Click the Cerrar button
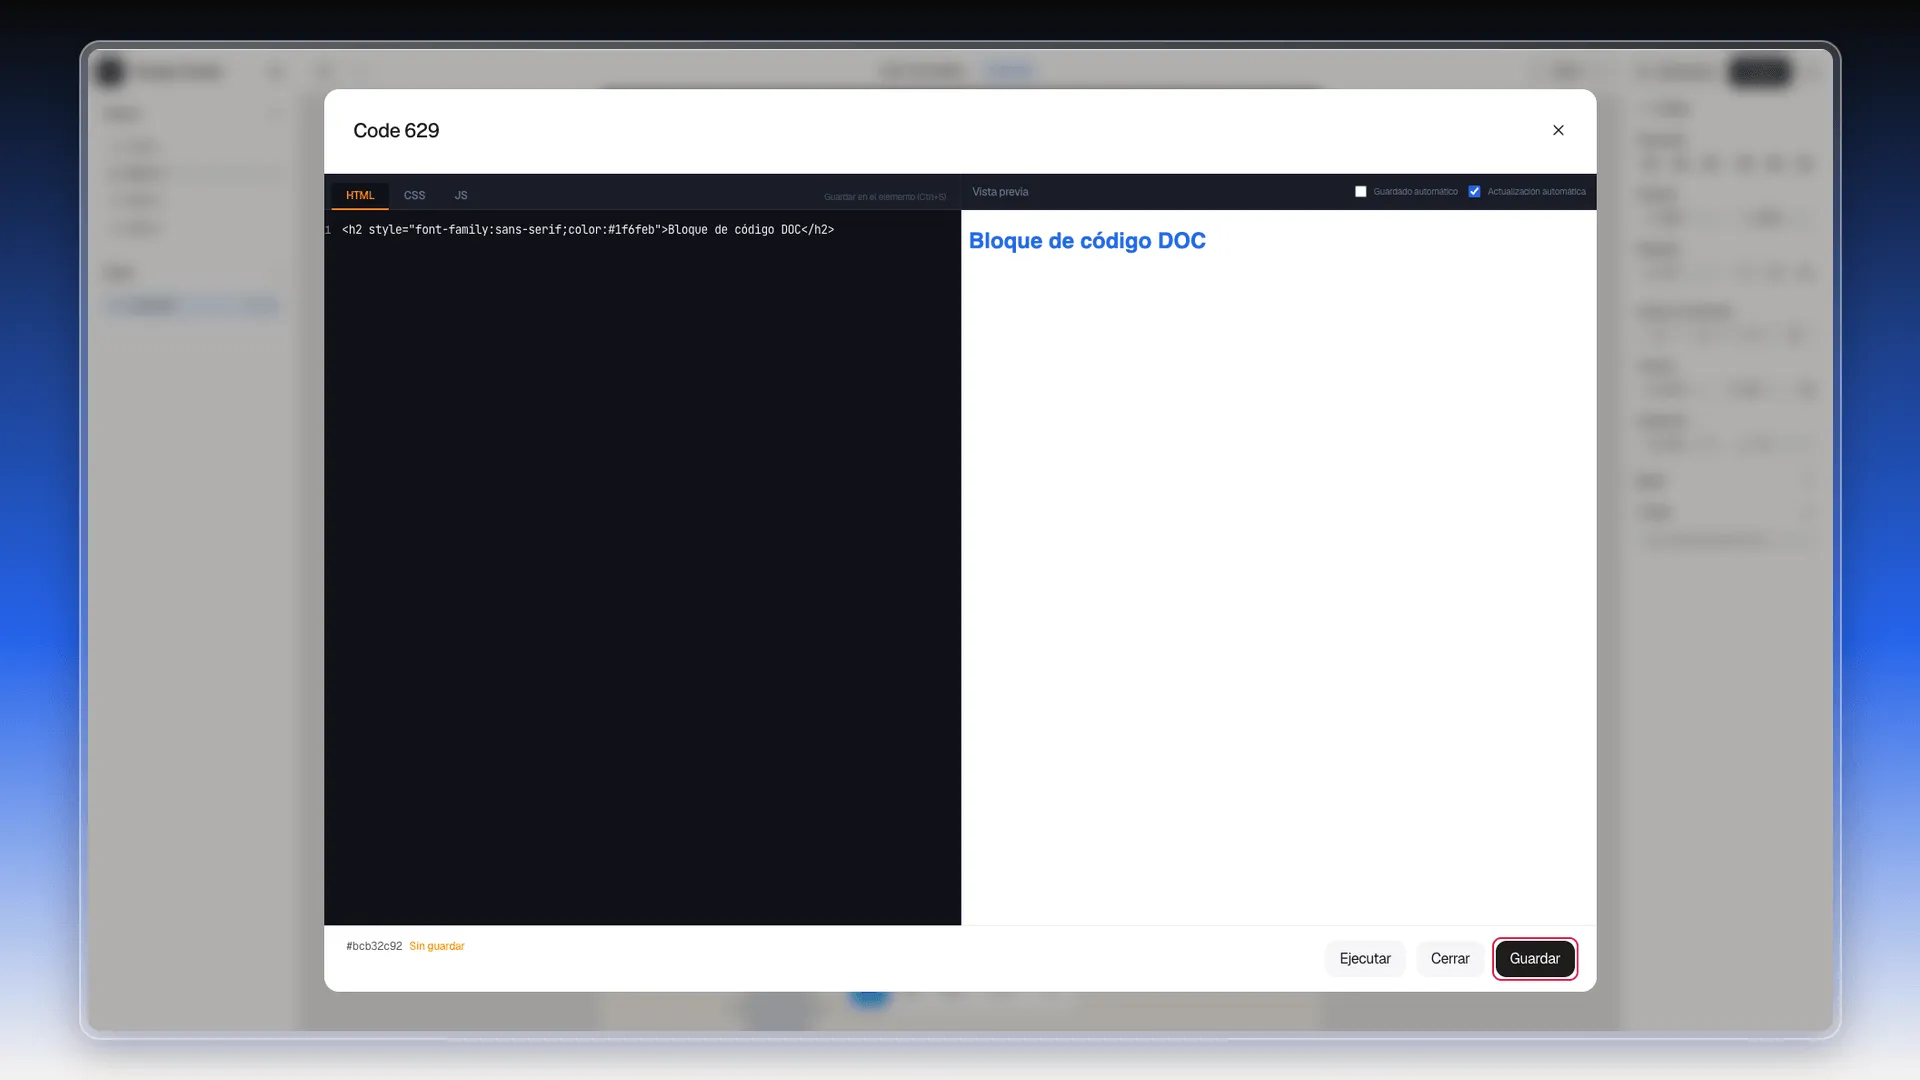 [x=1450, y=958]
